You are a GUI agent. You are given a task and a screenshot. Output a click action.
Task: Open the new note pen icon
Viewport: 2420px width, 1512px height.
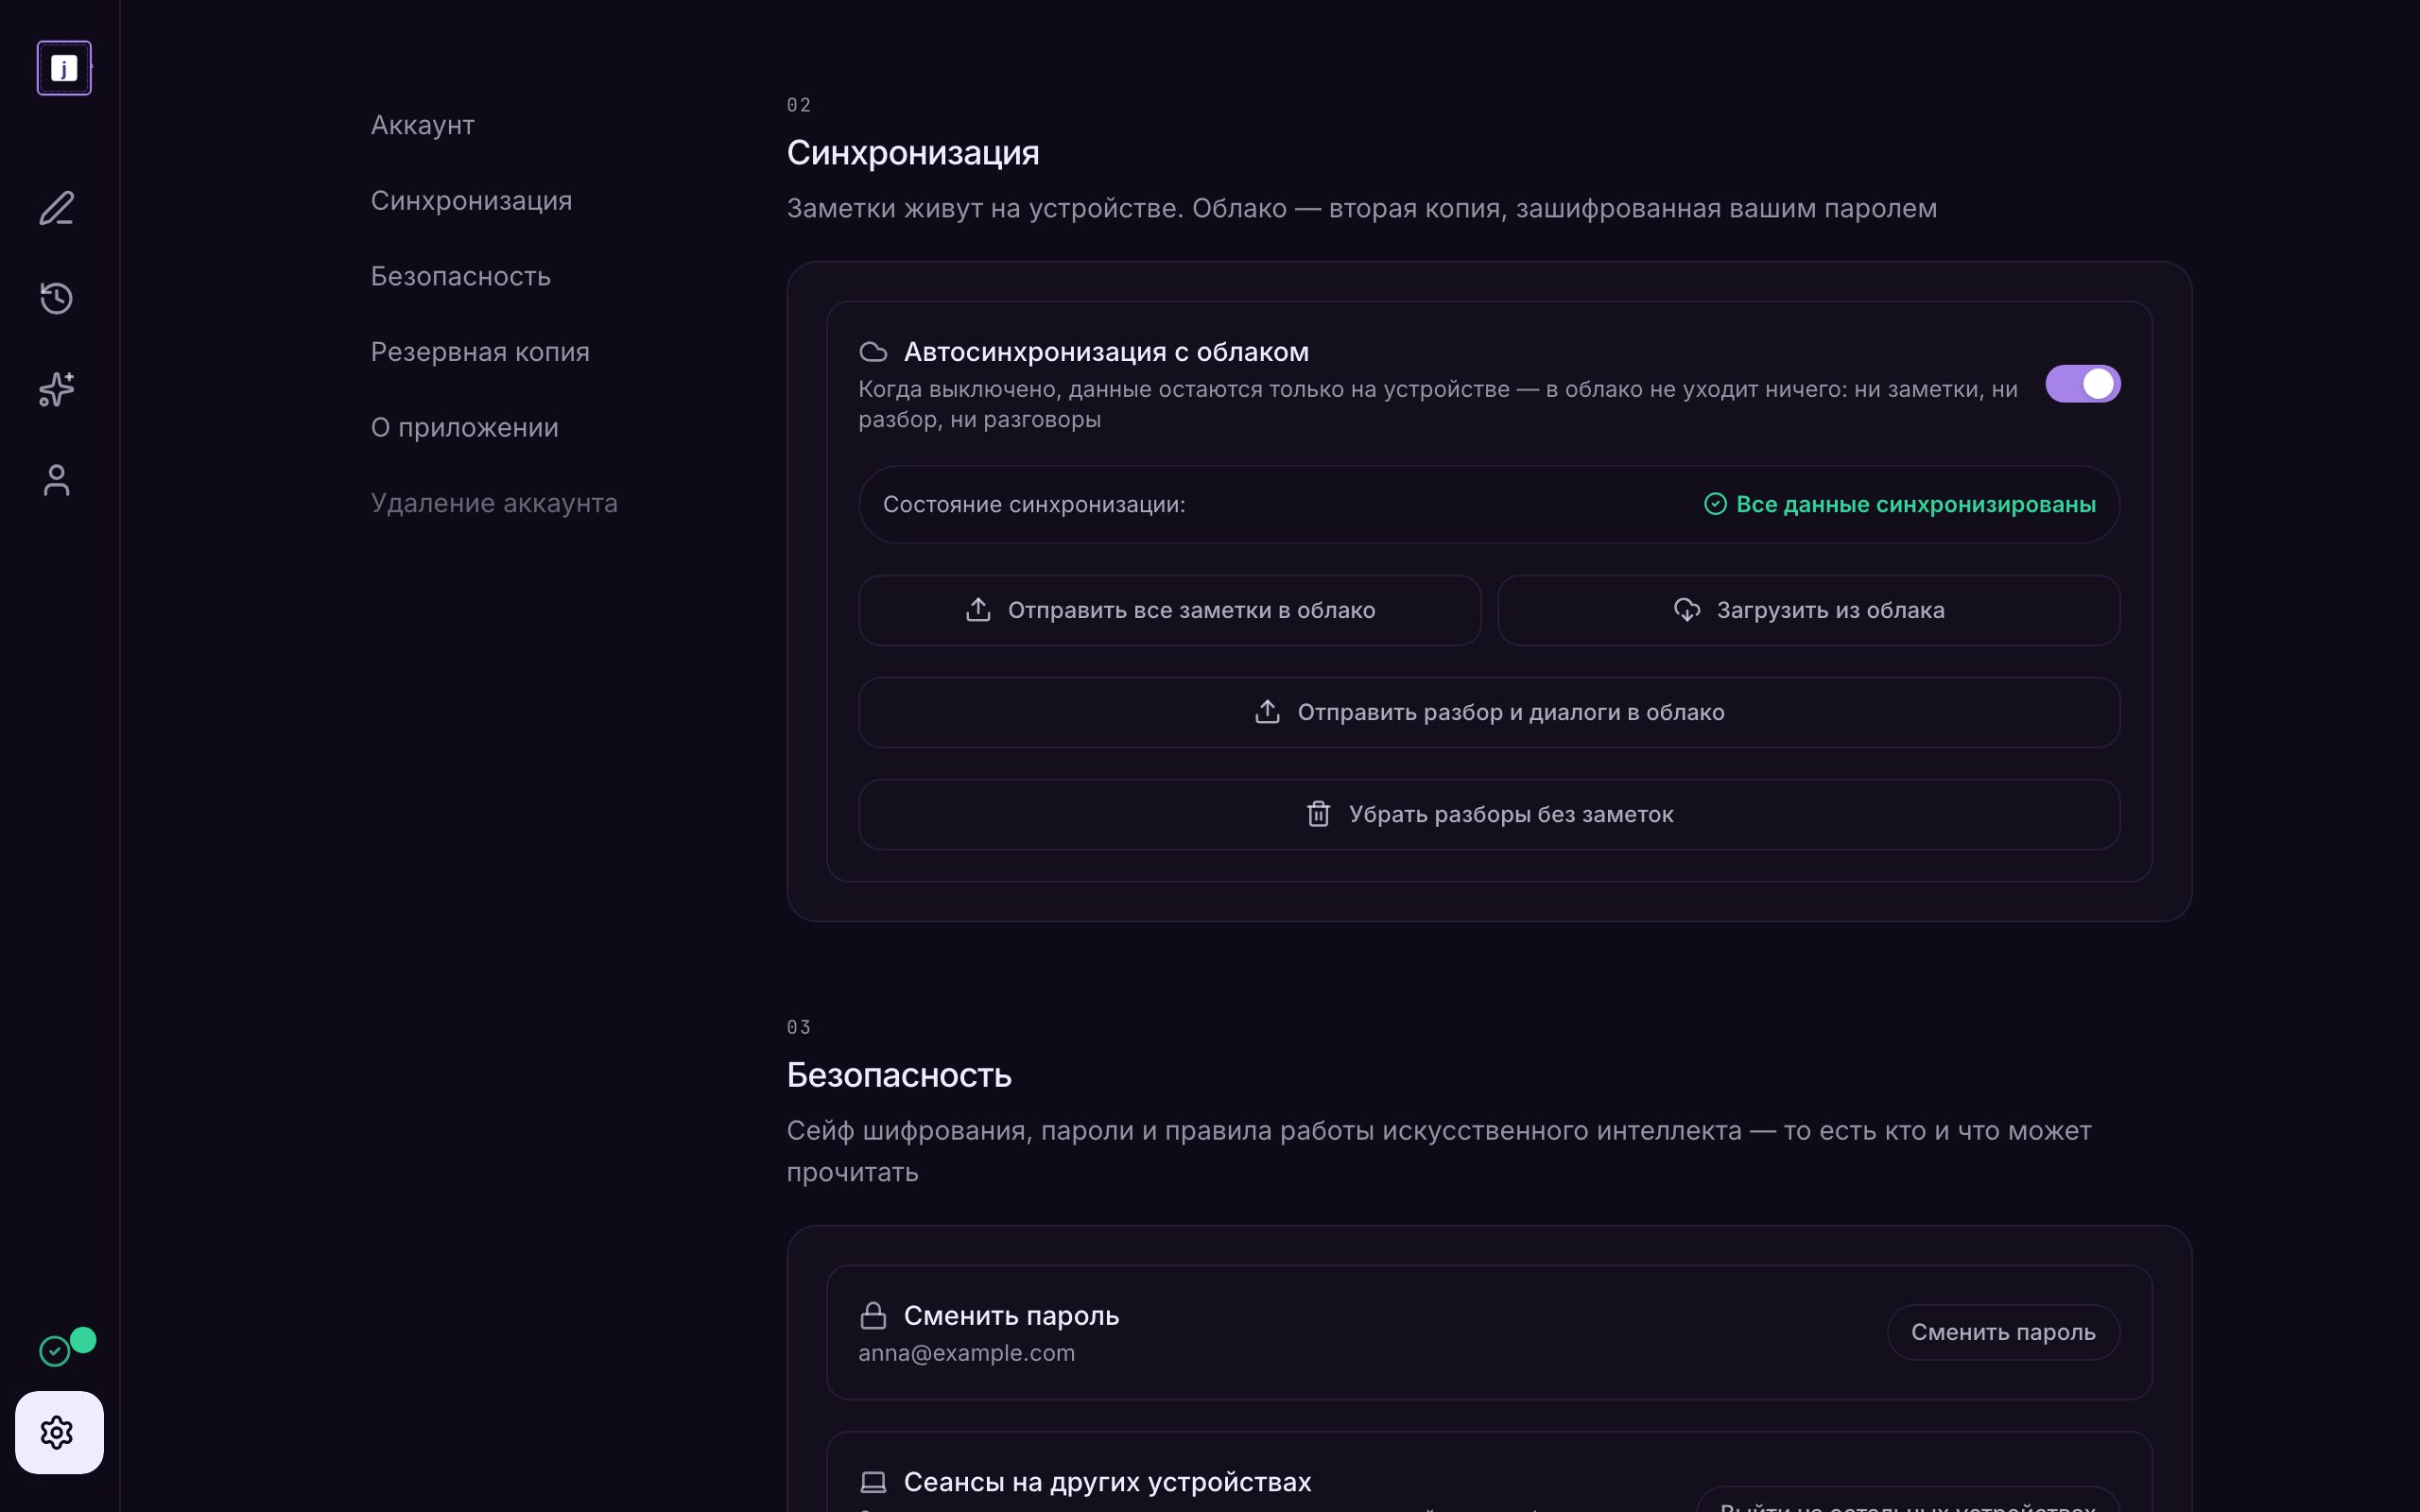coord(57,208)
